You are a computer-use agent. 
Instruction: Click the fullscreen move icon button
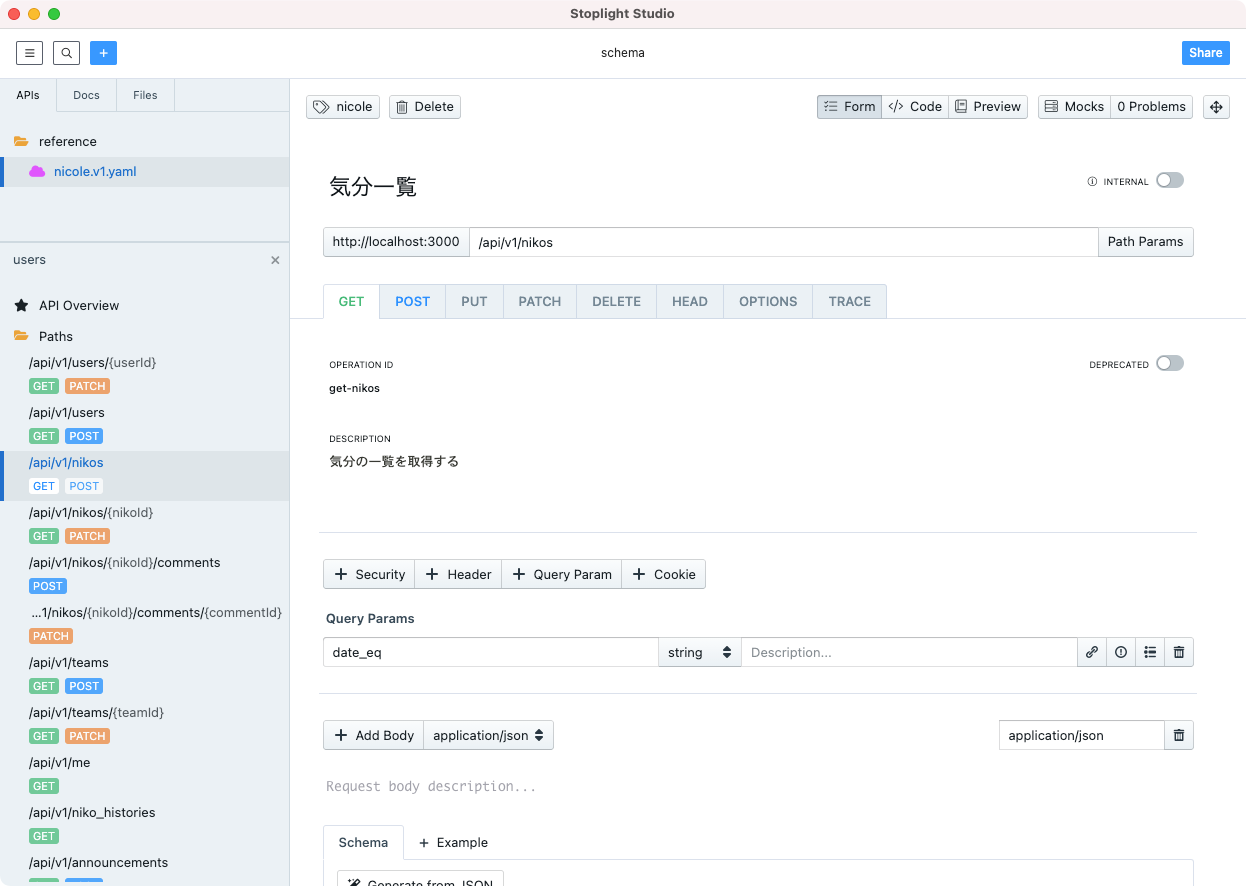tap(1216, 107)
